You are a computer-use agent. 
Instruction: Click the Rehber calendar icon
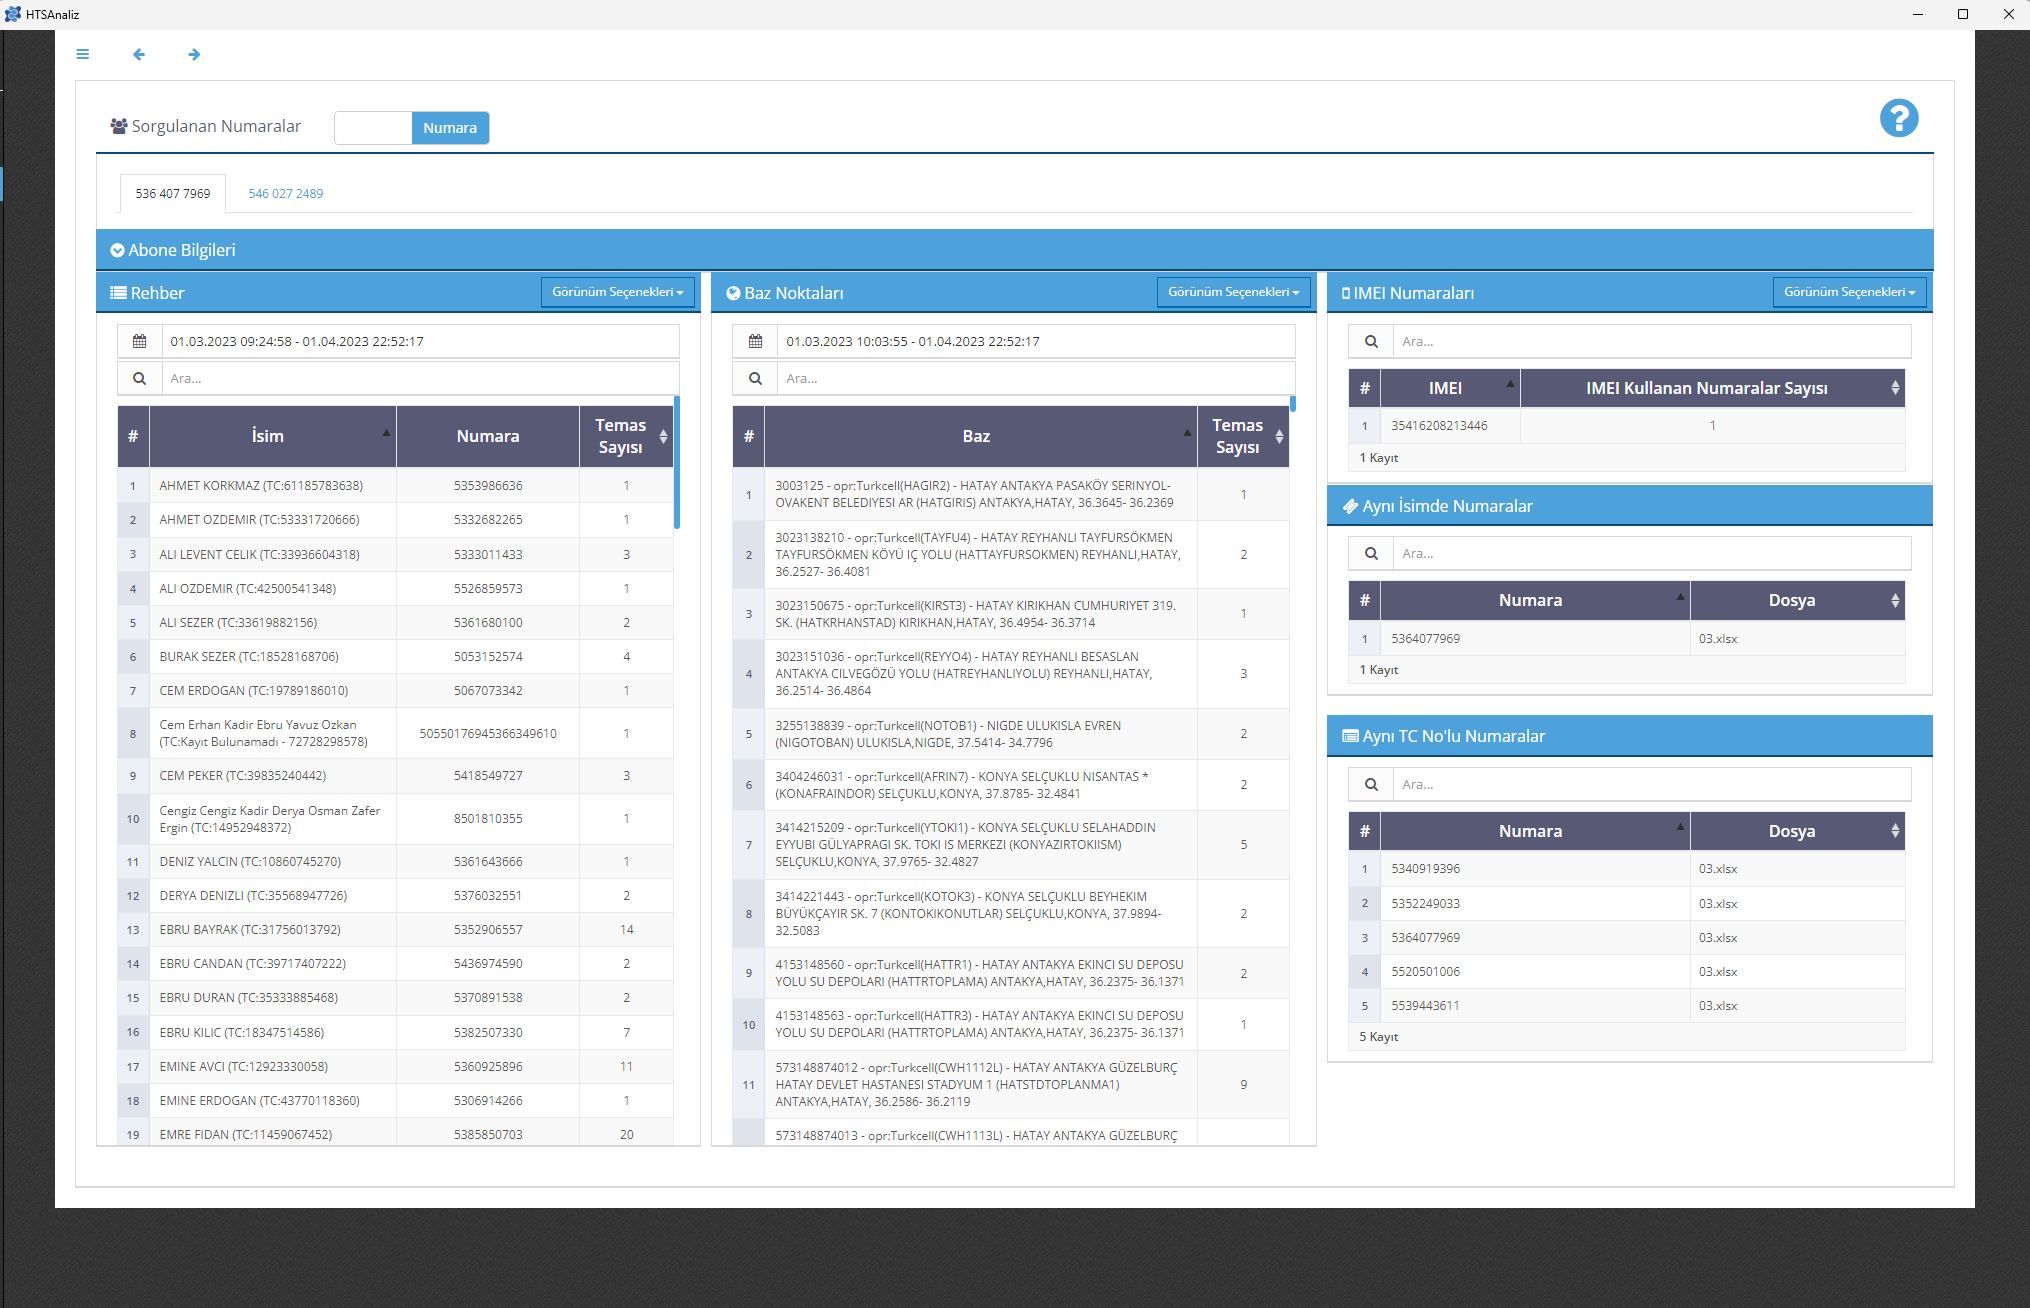point(140,341)
